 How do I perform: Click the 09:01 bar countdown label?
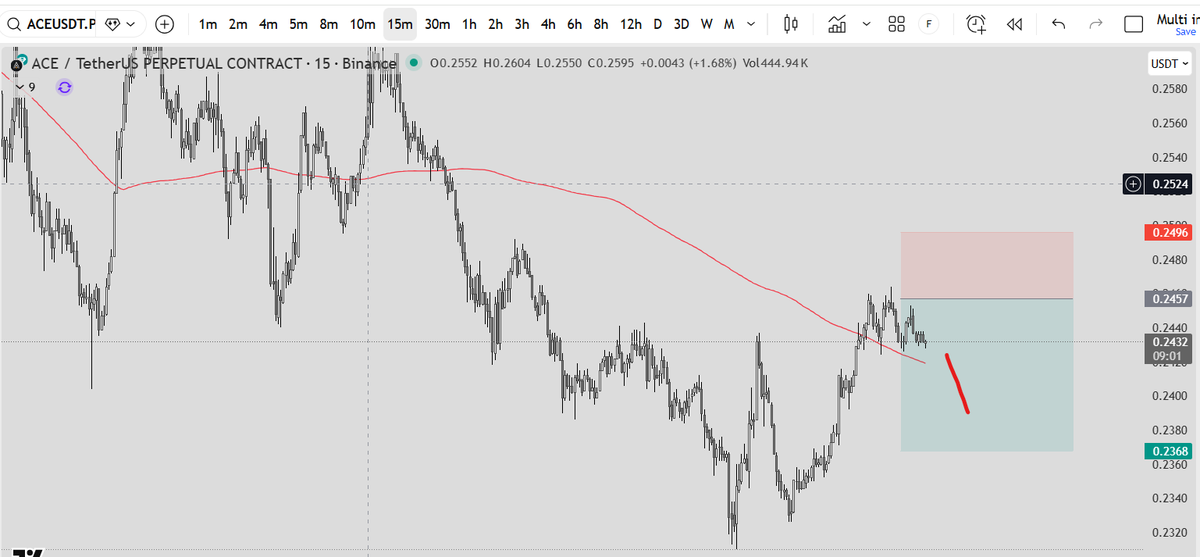[1167, 354]
